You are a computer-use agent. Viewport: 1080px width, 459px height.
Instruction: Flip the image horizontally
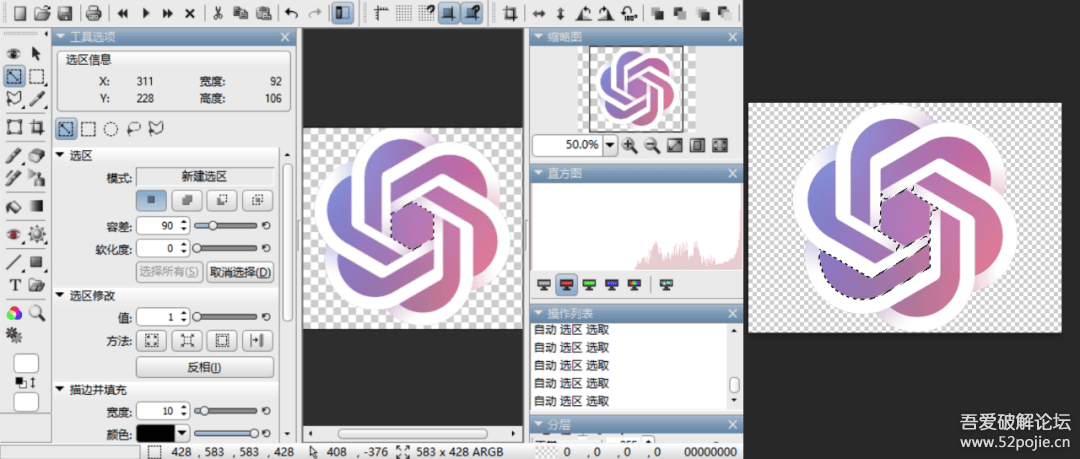pos(539,13)
